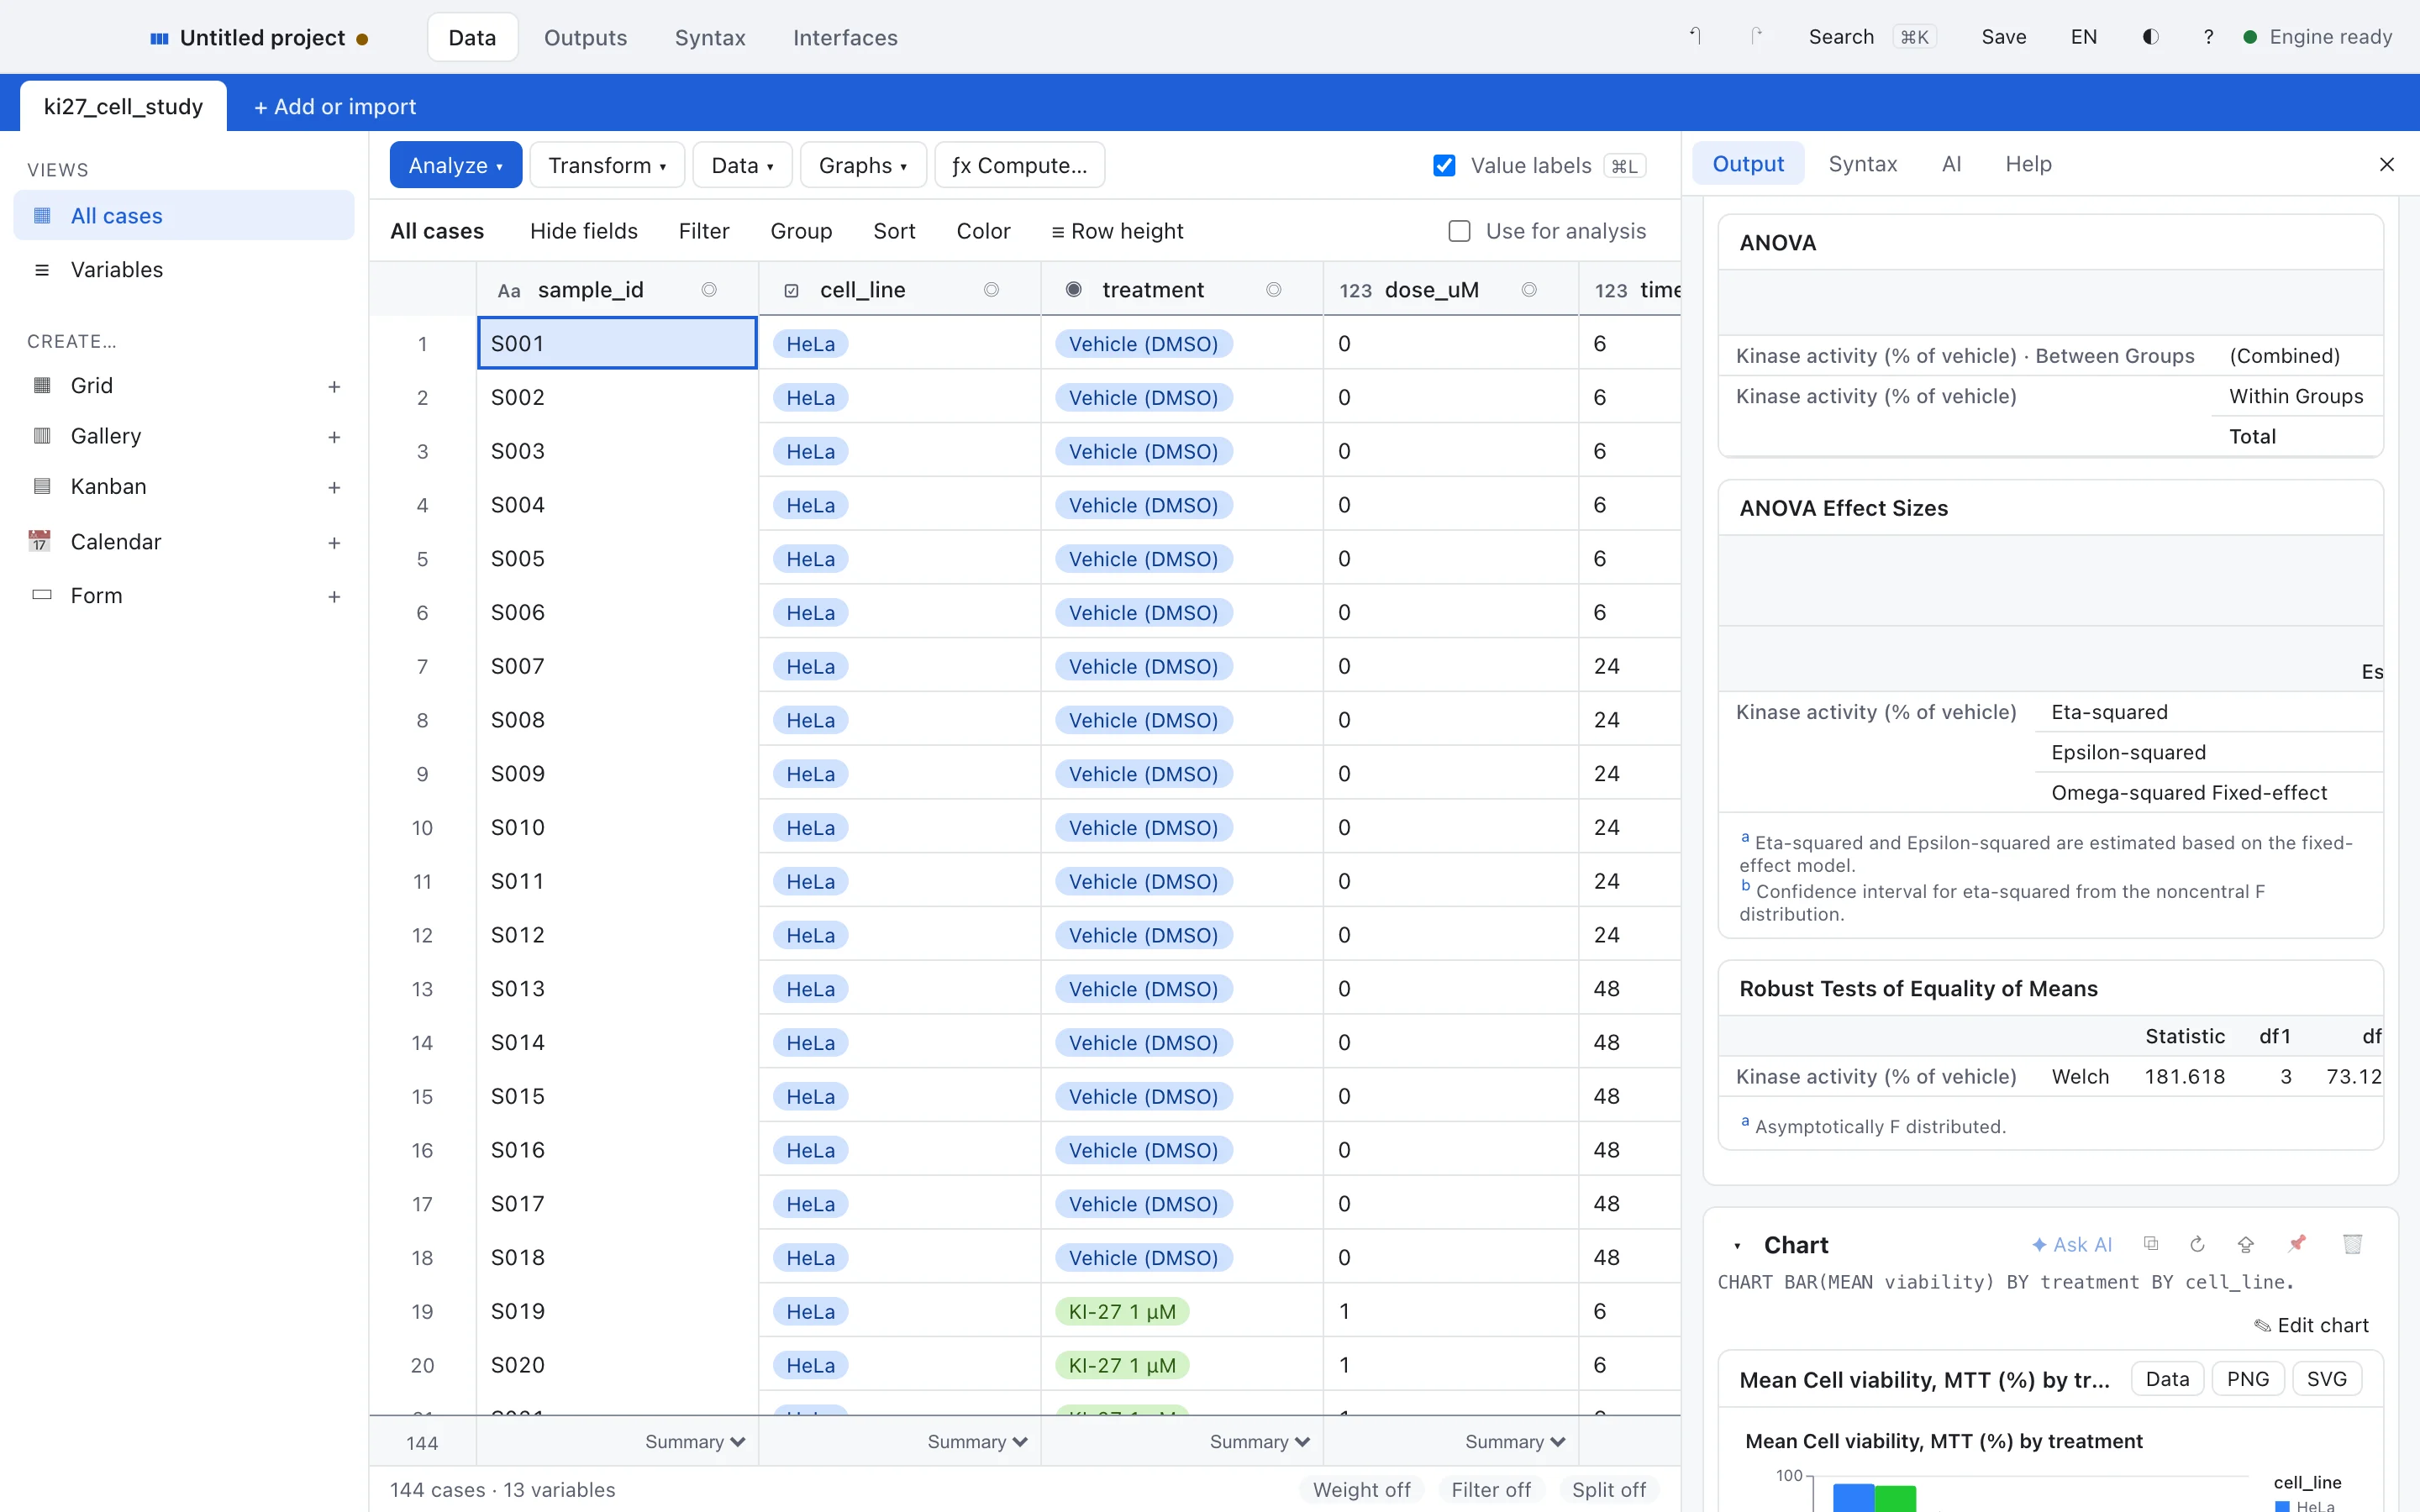This screenshot has width=2420, height=1512.
Task: Open treatment column options circle
Action: pos(1274,290)
